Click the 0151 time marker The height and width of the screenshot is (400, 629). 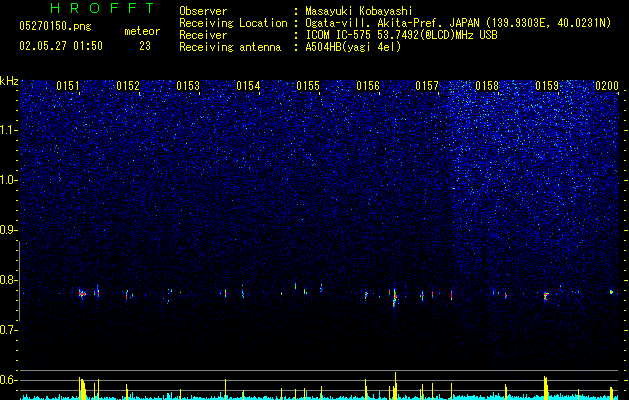tap(68, 86)
